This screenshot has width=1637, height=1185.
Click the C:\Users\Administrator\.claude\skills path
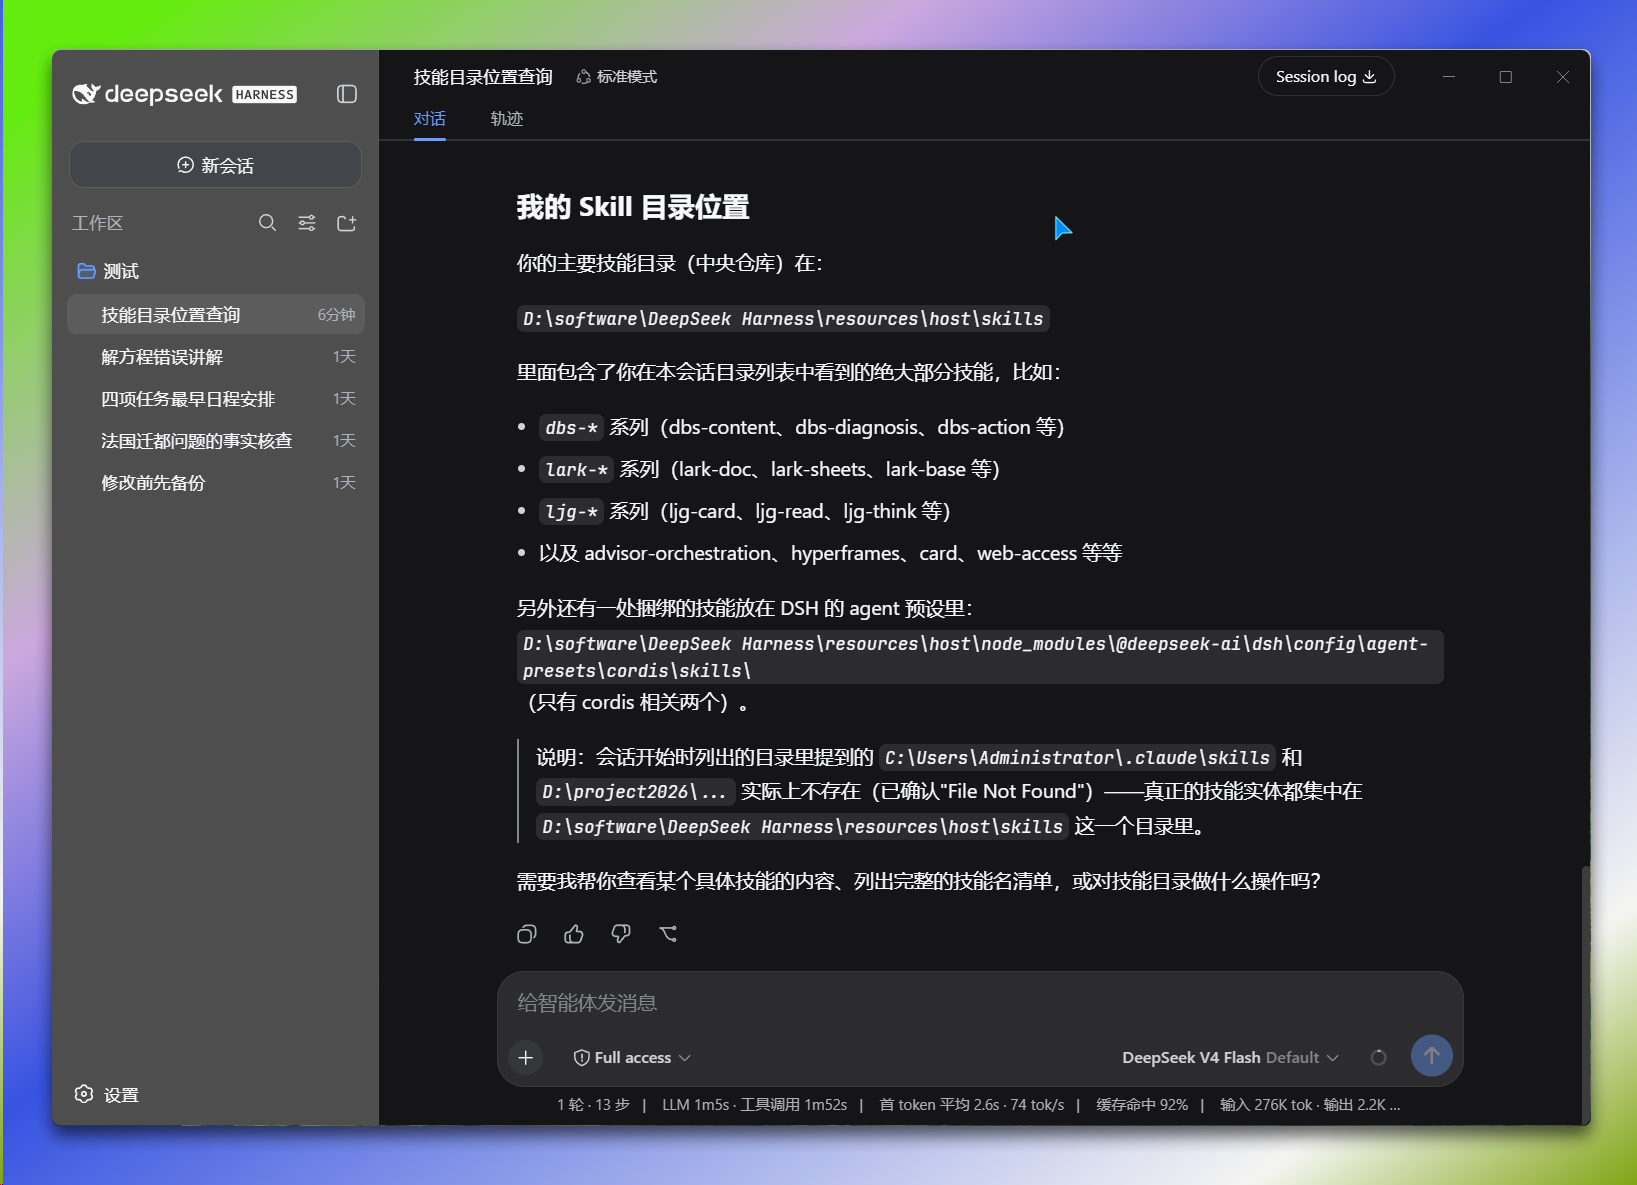click(x=1077, y=758)
